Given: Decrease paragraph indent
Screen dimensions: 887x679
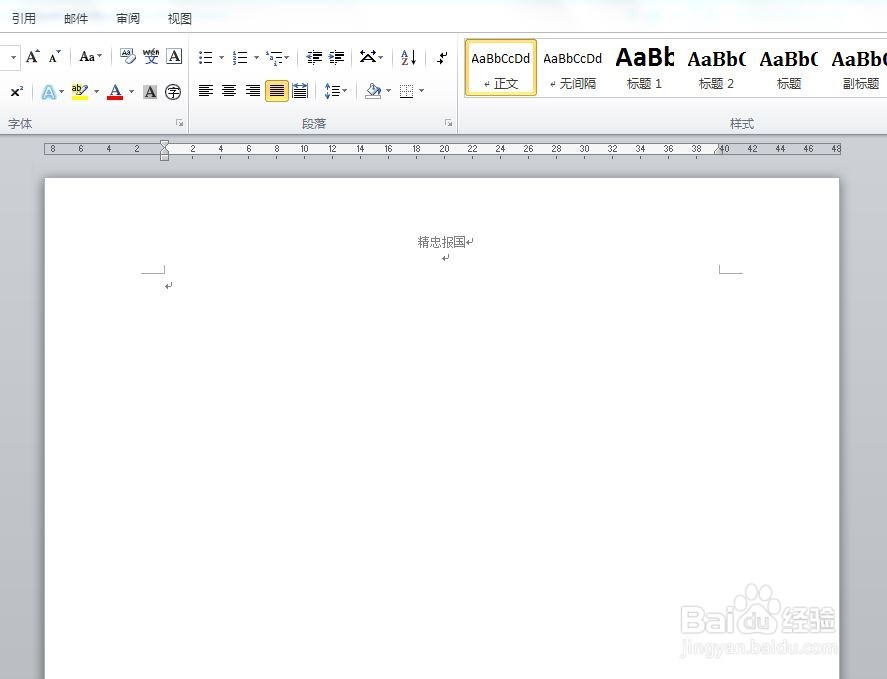Looking at the screenshot, I should (x=315, y=57).
